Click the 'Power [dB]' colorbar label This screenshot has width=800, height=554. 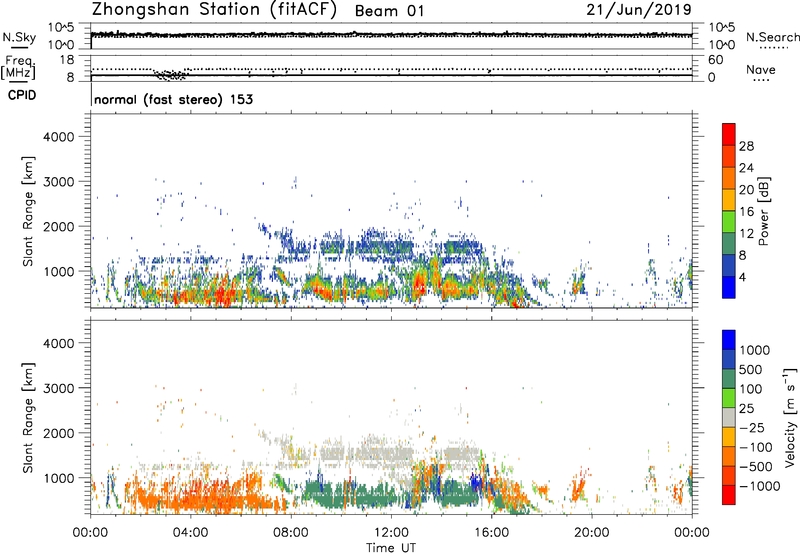(764, 211)
